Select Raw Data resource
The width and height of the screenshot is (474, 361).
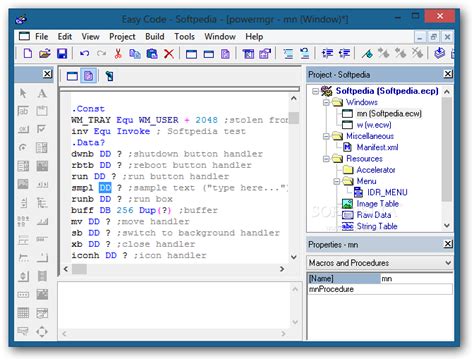[x=374, y=215]
